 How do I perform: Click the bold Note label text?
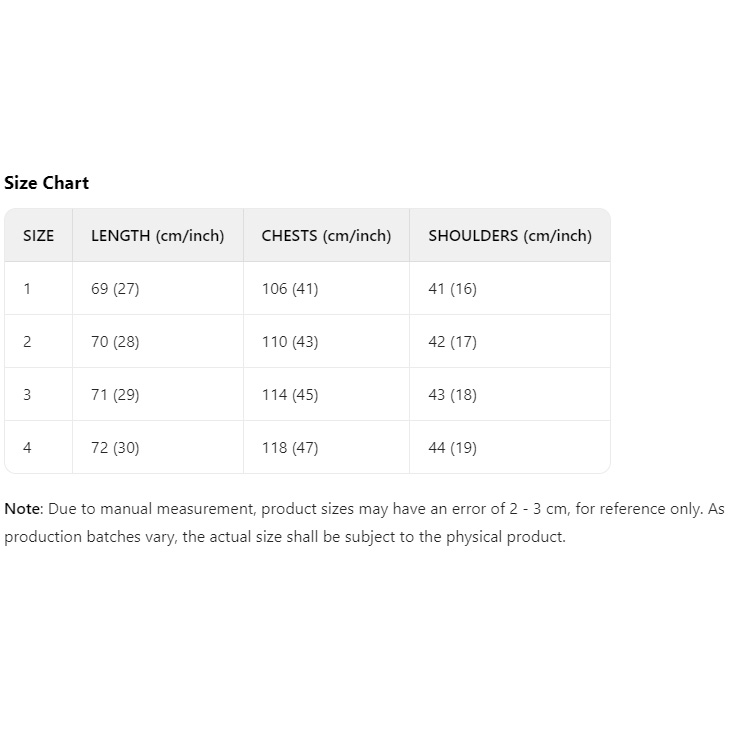click(22, 509)
